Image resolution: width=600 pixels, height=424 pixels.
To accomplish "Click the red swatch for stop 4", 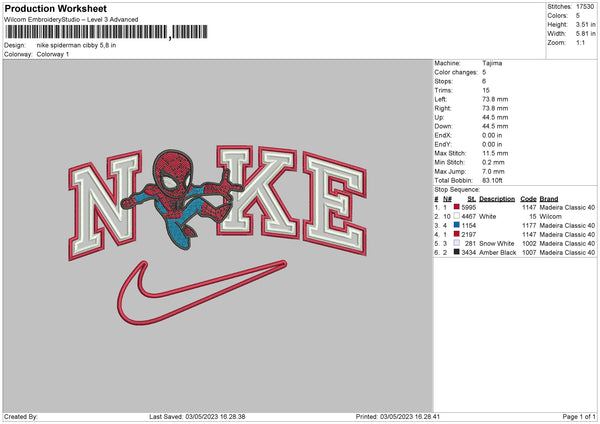I will point(457,234).
